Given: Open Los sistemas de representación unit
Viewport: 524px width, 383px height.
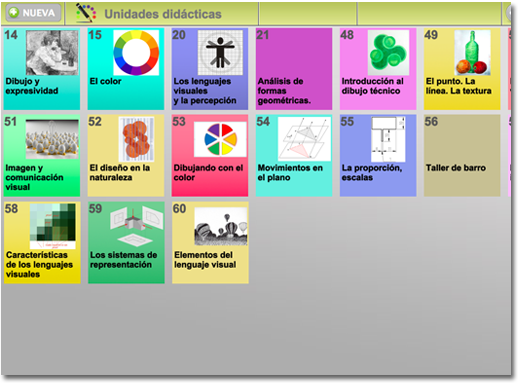Looking at the screenshot, I should click(x=126, y=243).
